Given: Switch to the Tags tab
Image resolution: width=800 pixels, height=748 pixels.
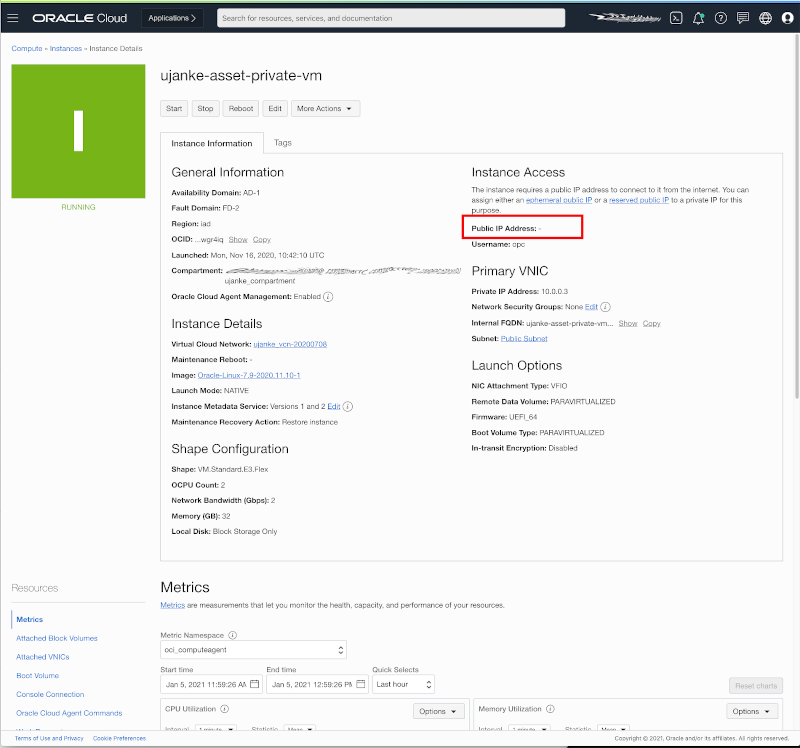Looking at the screenshot, I should [x=282, y=142].
